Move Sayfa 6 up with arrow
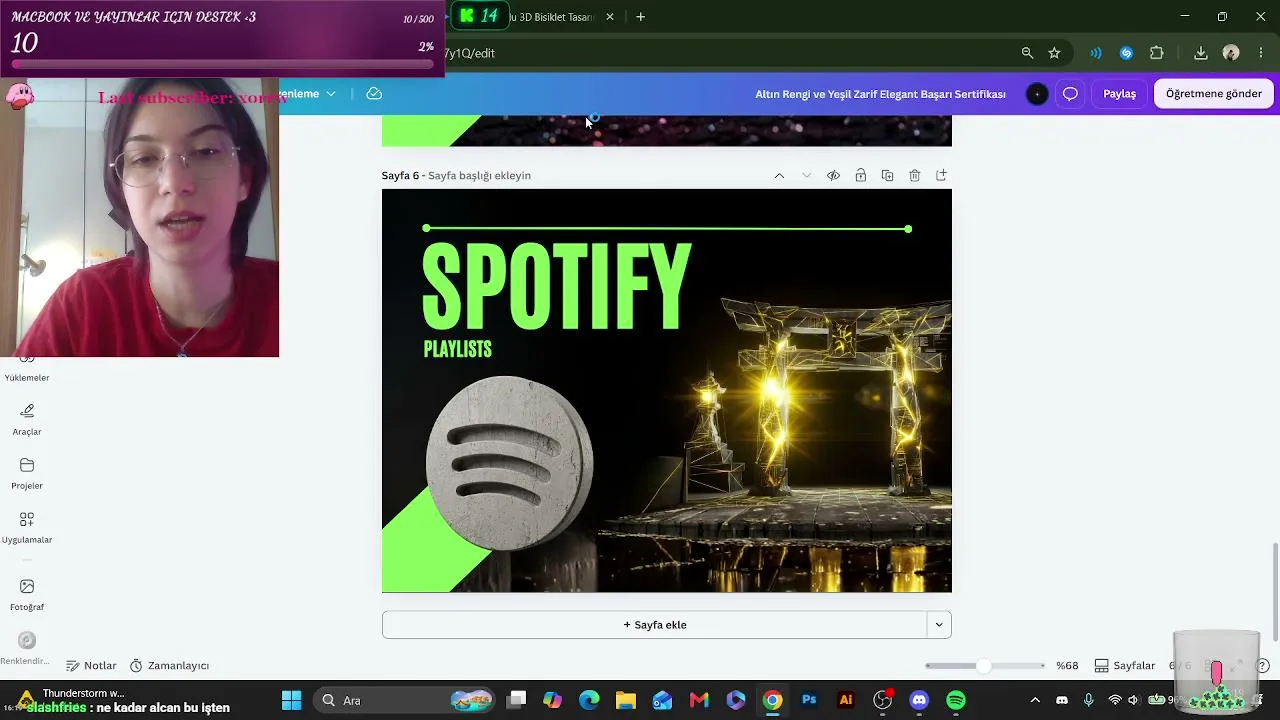Viewport: 1280px width, 720px height. (779, 176)
